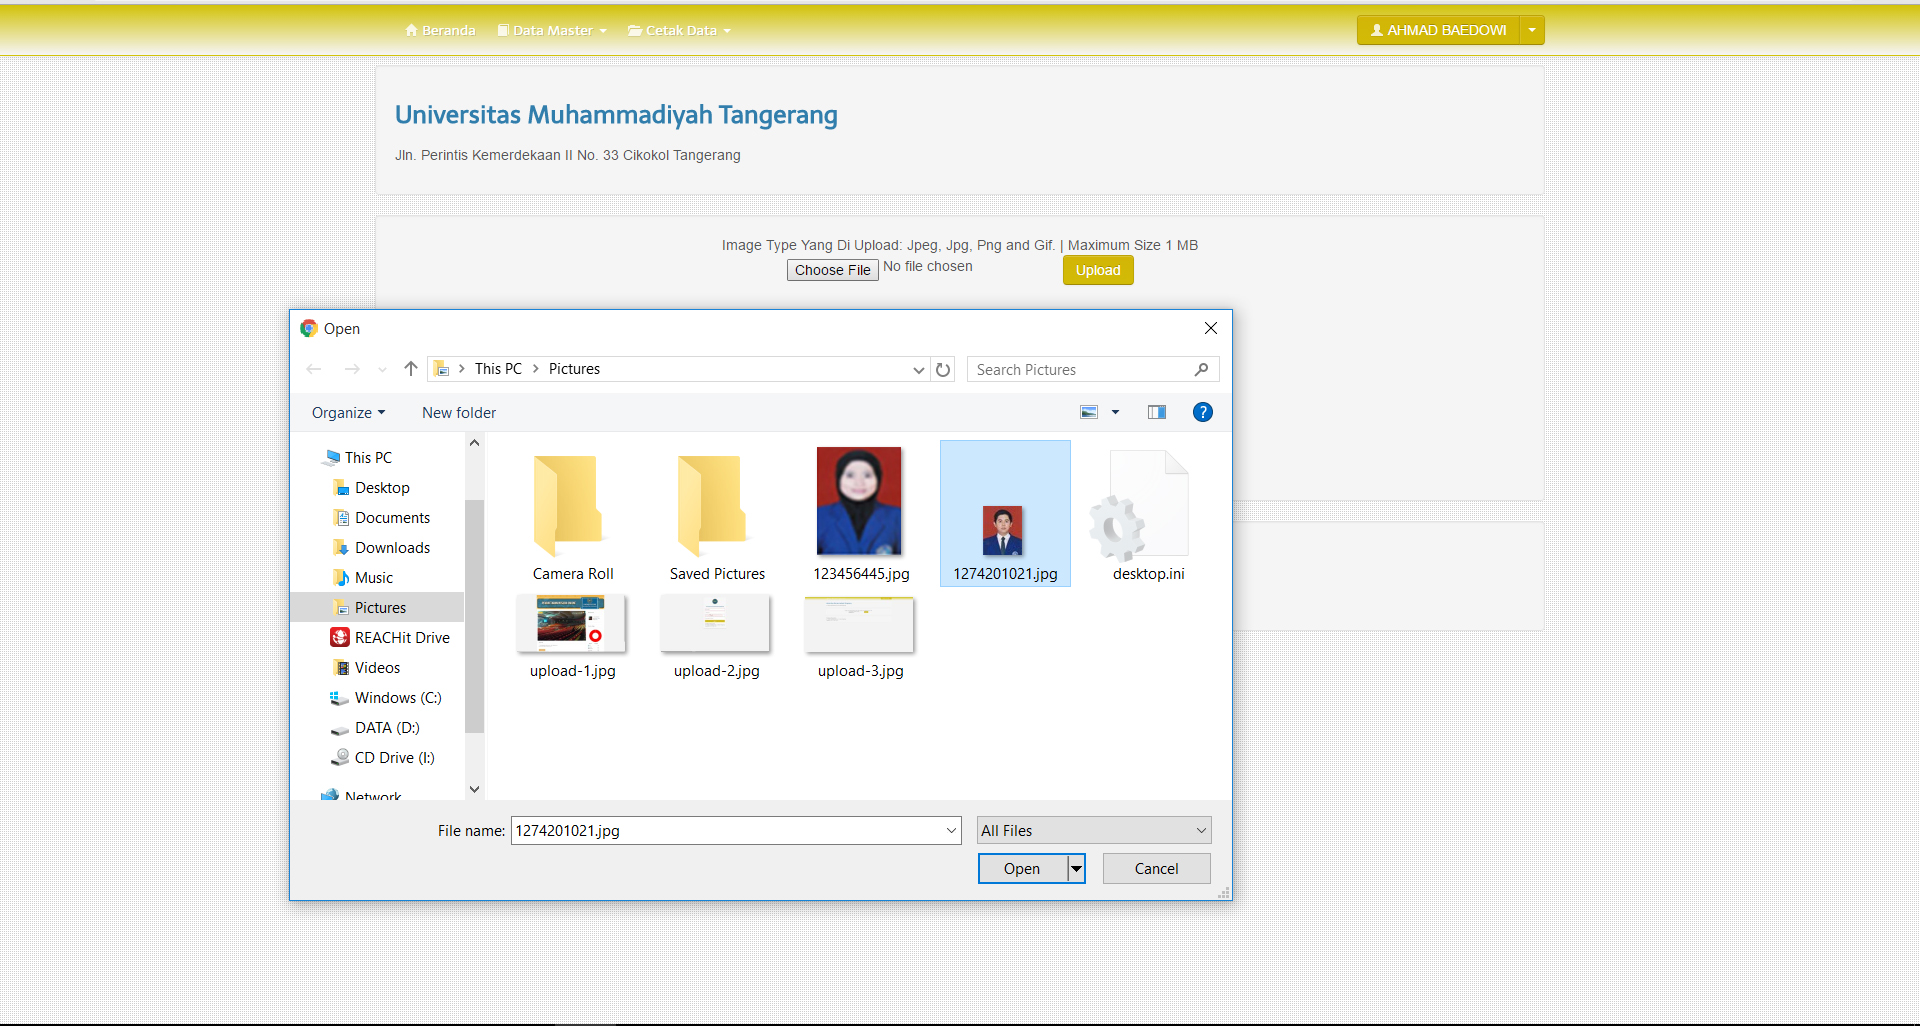Select the desktop.ini file
Screen dimensions: 1920x1026
tap(1149, 515)
